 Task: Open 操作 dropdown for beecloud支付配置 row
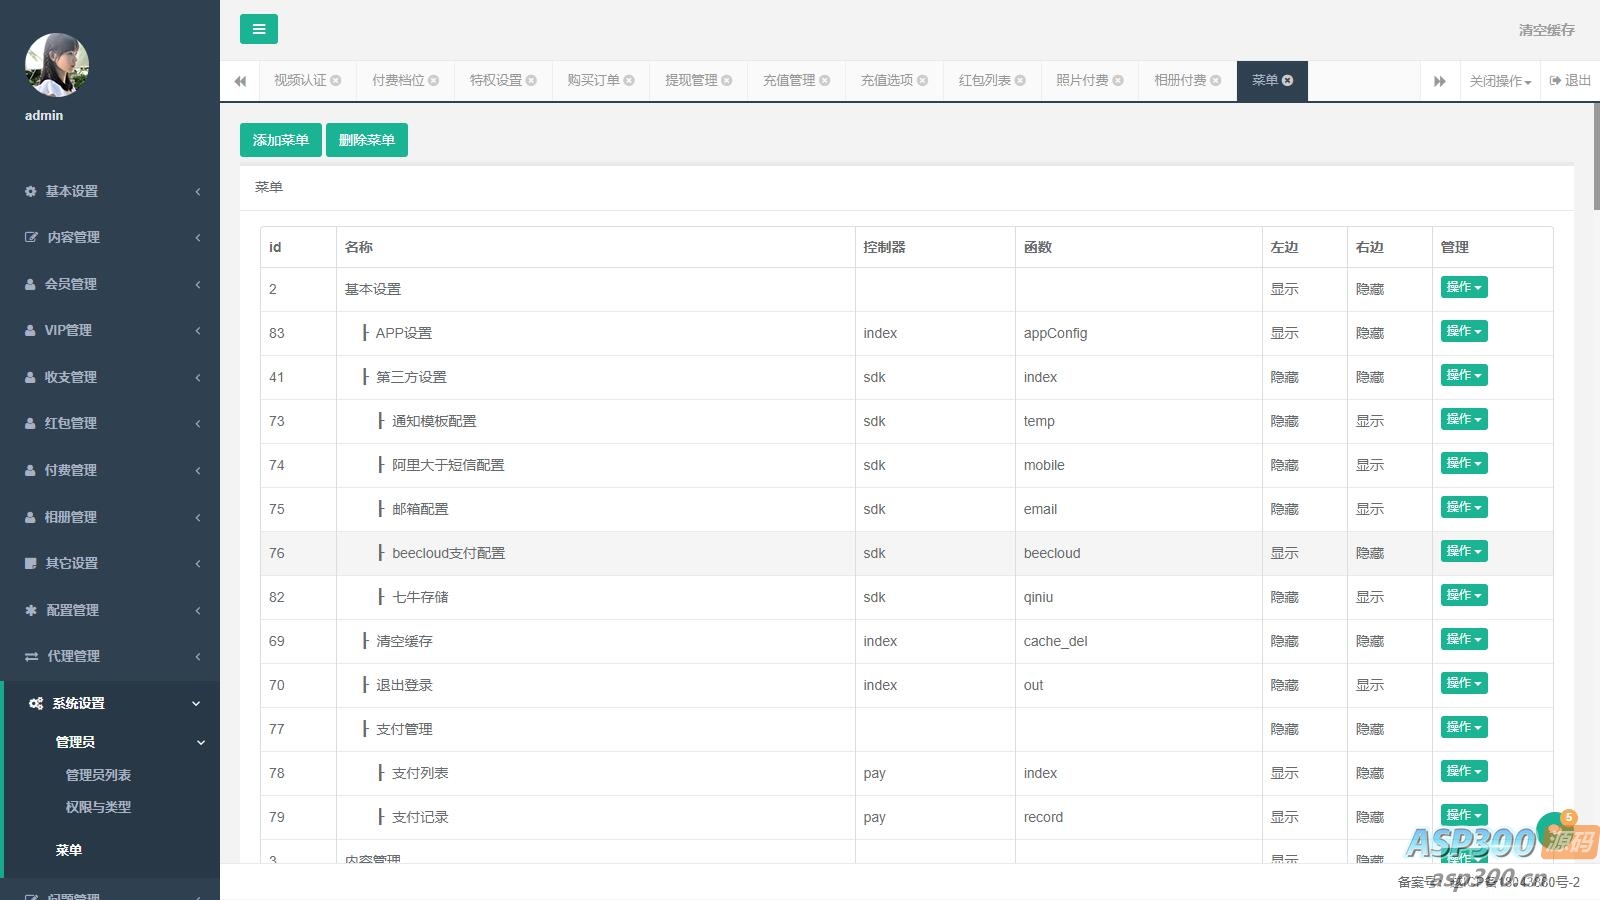(x=1464, y=551)
